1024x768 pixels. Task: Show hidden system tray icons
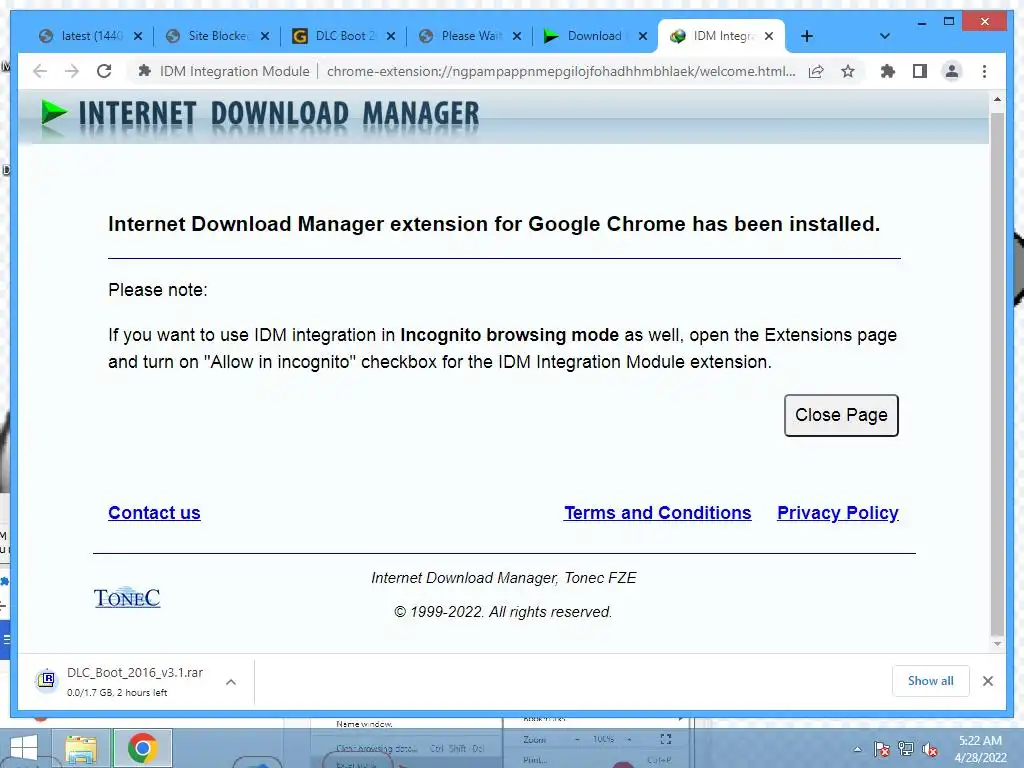coord(857,749)
